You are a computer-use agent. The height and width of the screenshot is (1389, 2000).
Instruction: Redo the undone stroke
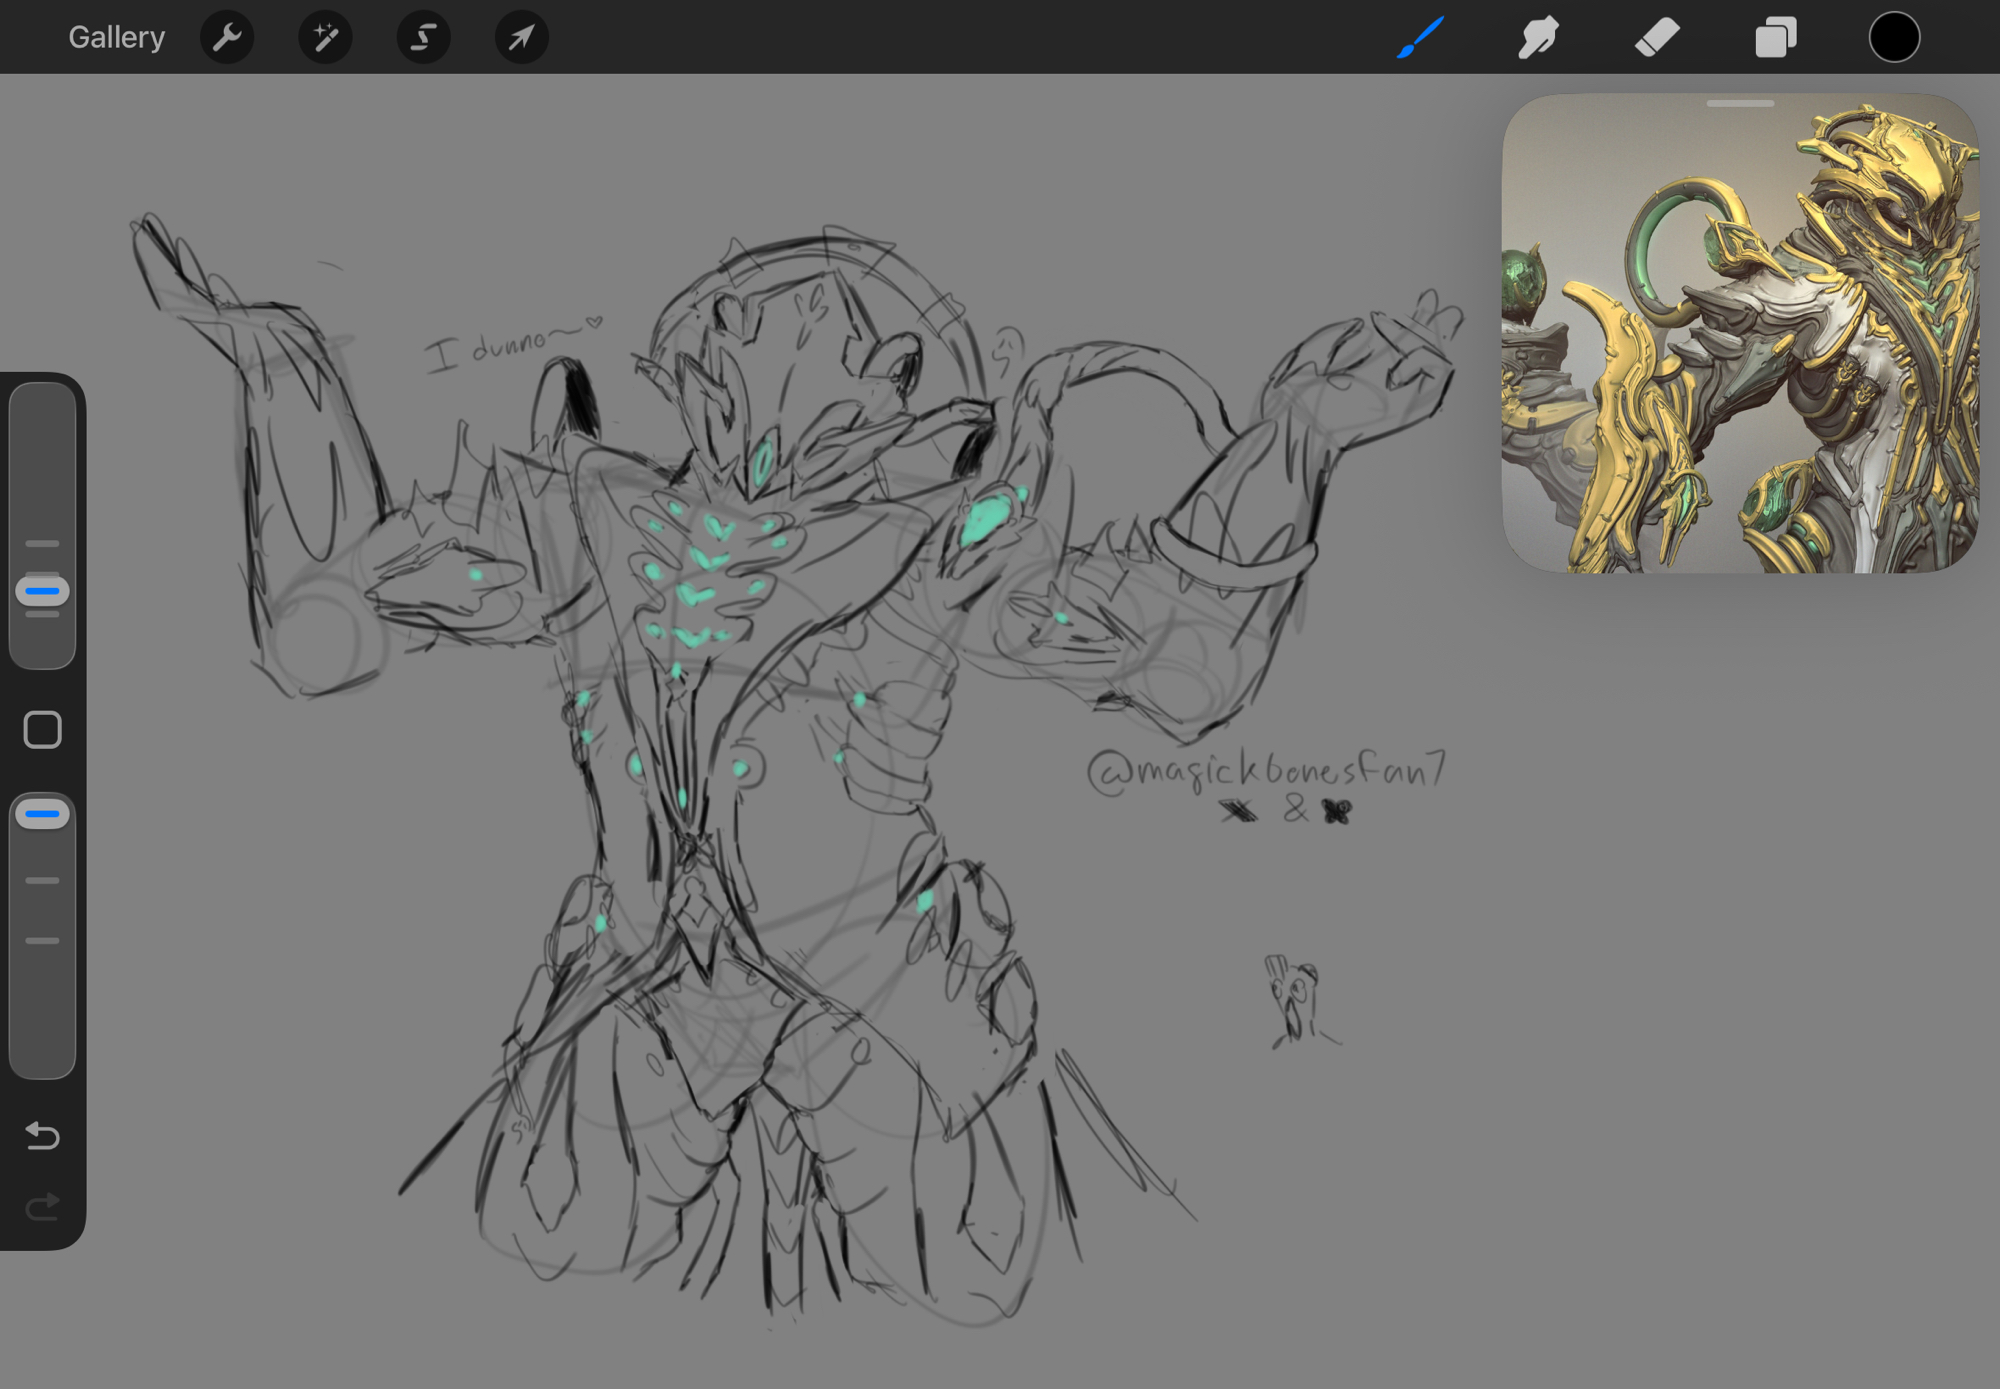tap(42, 1208)
